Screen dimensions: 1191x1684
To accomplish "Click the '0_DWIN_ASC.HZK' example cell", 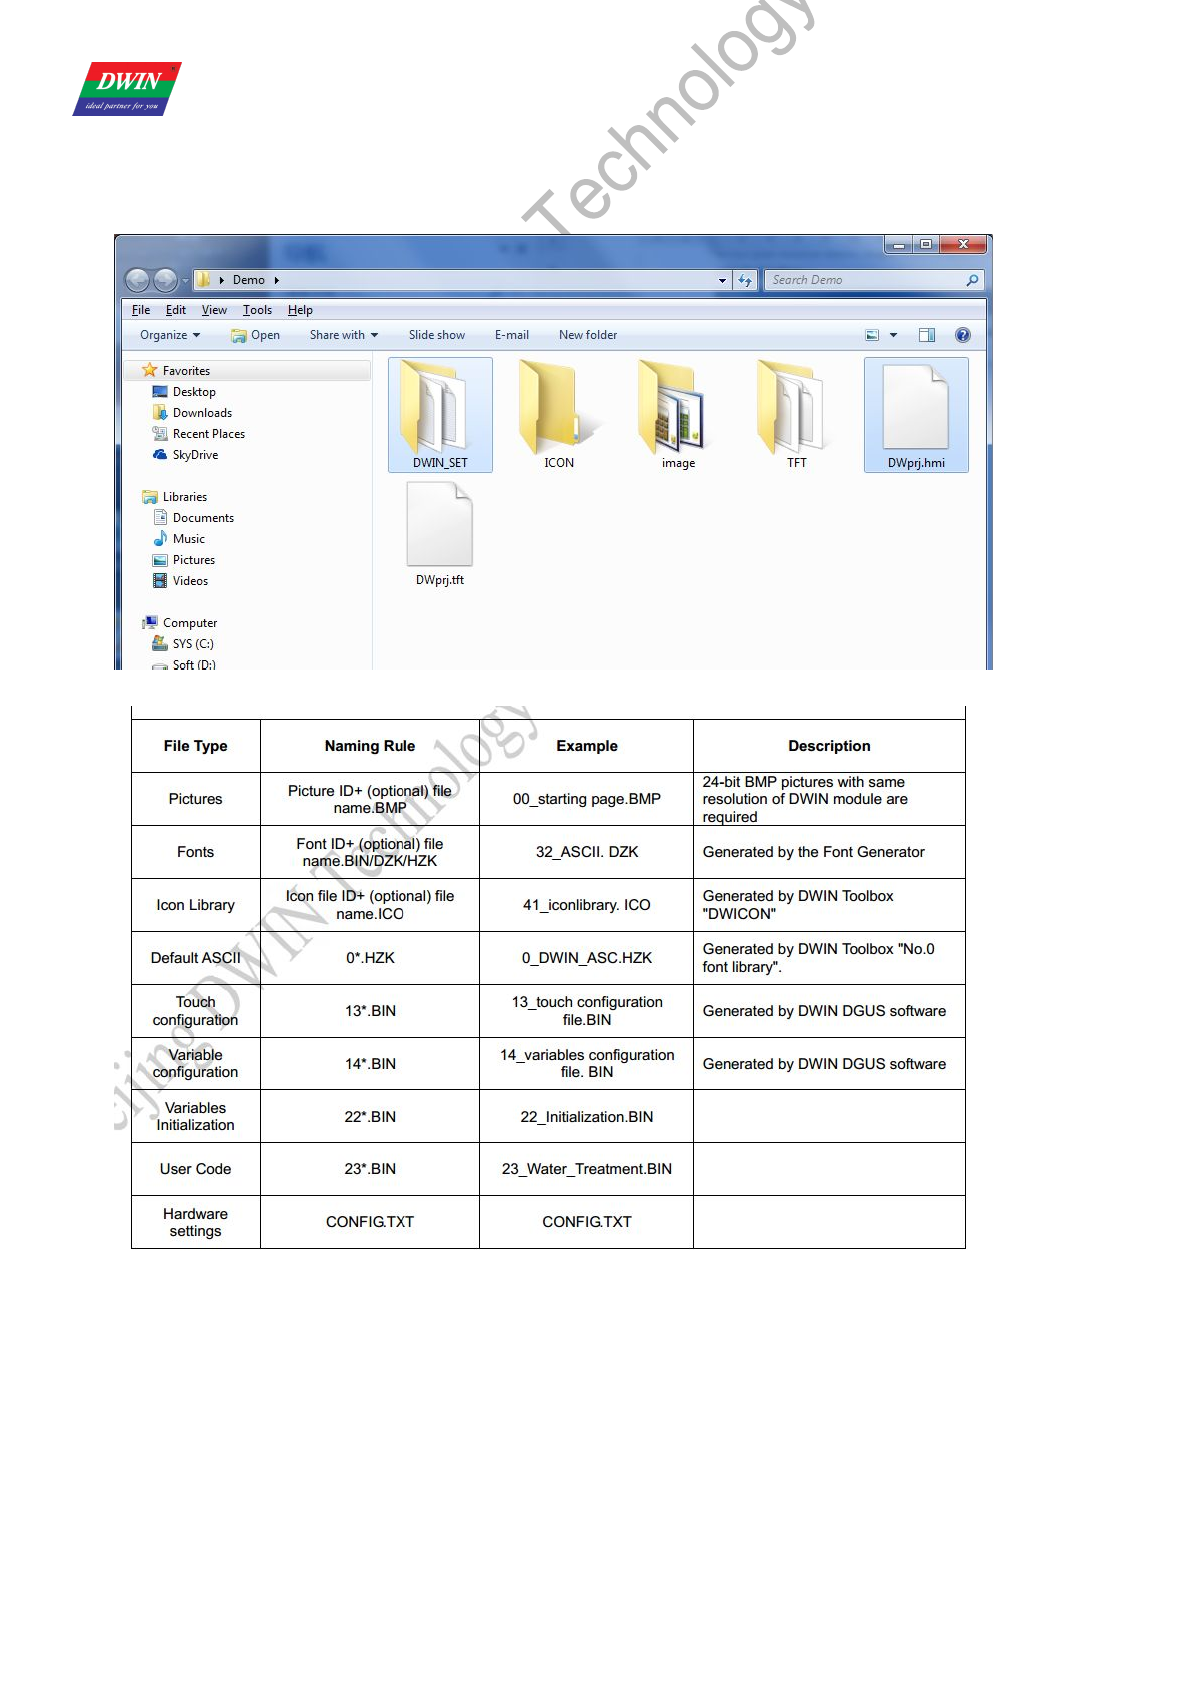I will [x=587, y=958].
